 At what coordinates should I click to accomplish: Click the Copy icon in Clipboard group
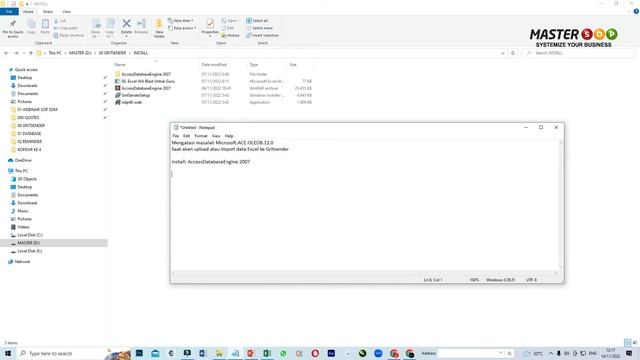click(x=31, y=27)
